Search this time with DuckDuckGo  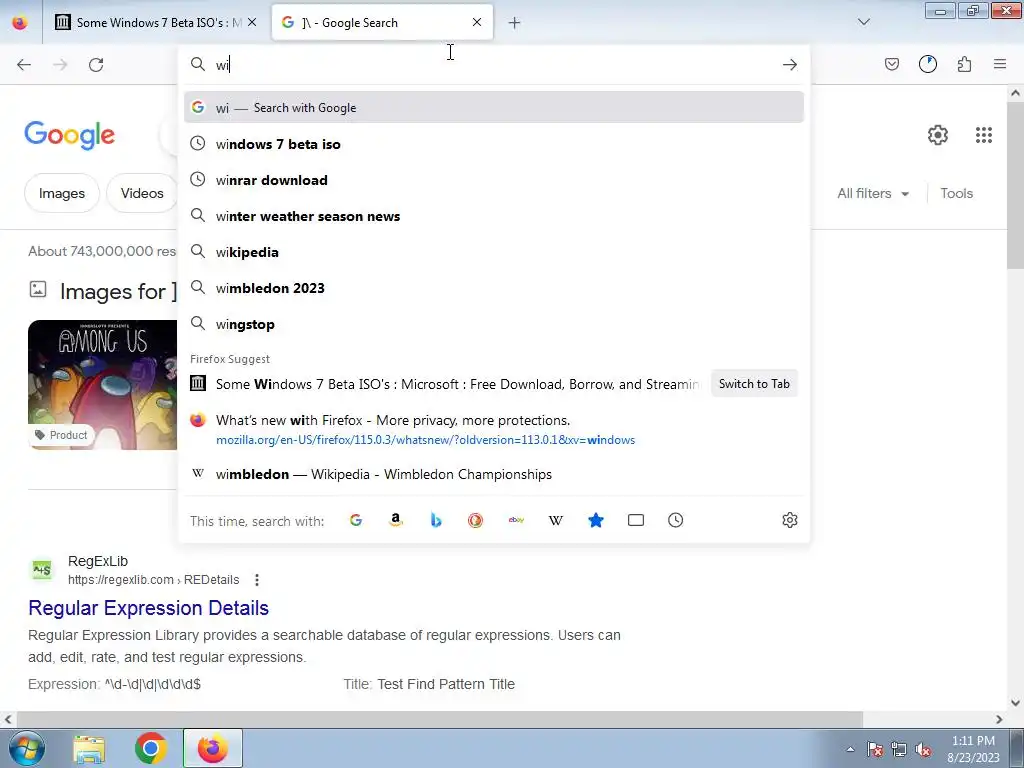point(475,520)
